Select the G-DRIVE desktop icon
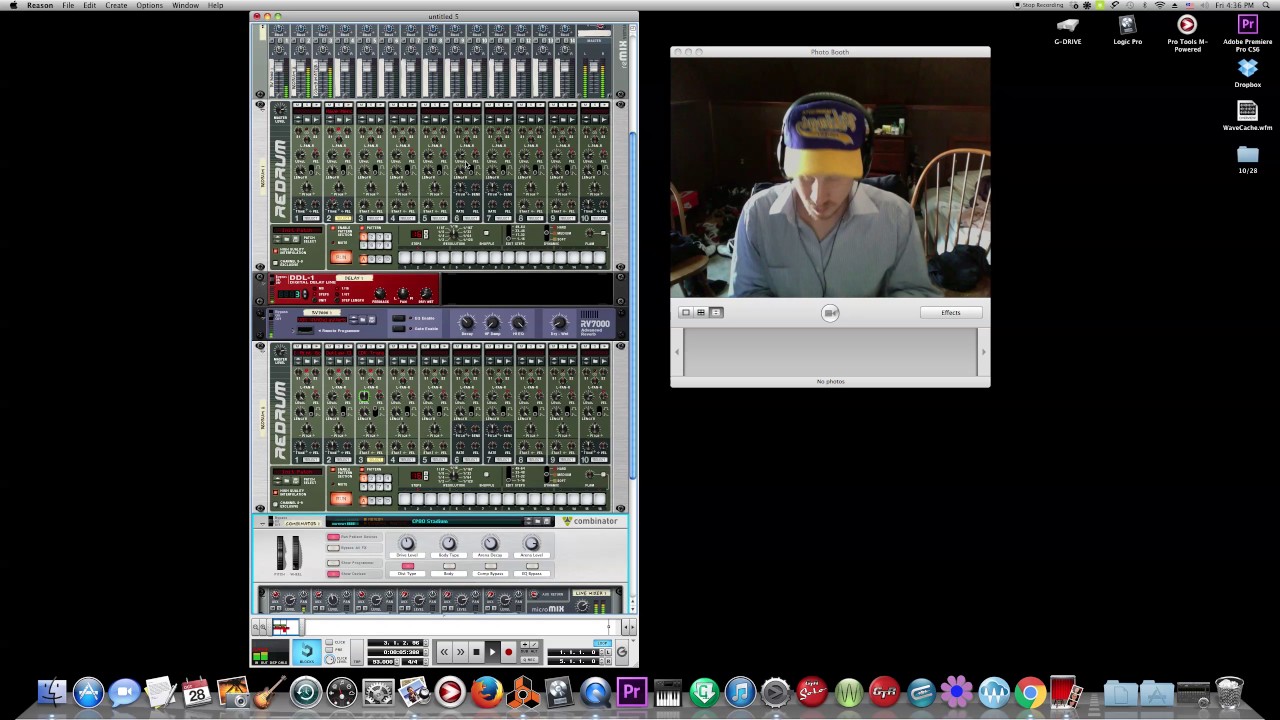The height and width of the screenshot is (720, 1280). pos(1068,30)
